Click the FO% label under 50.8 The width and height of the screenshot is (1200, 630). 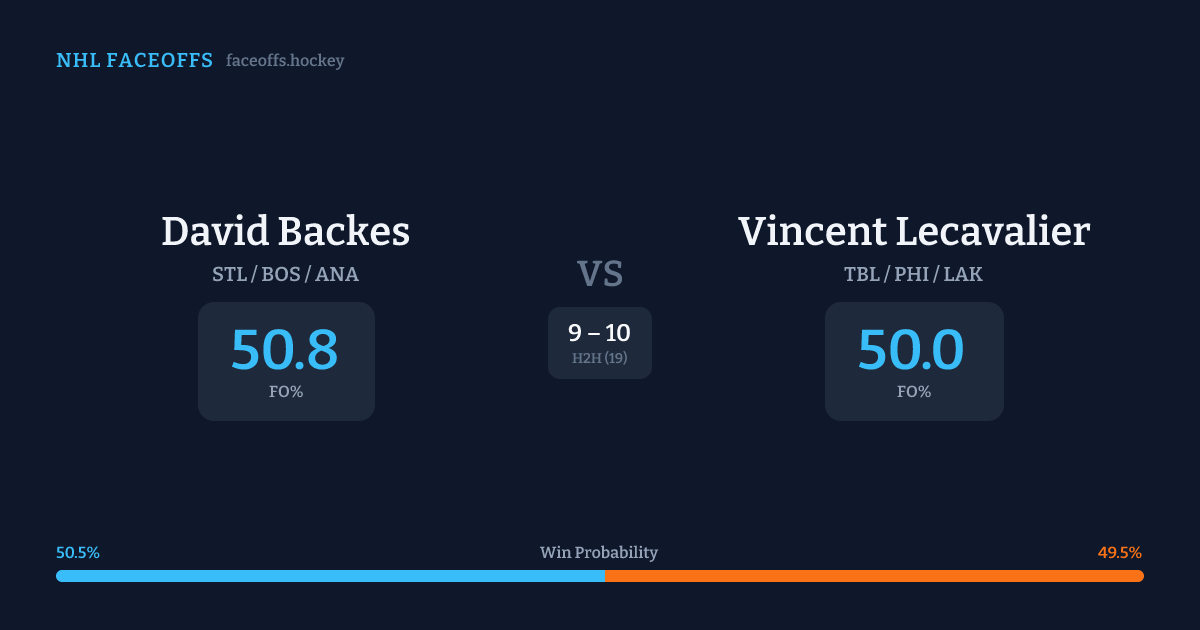[x=286, y=392]
